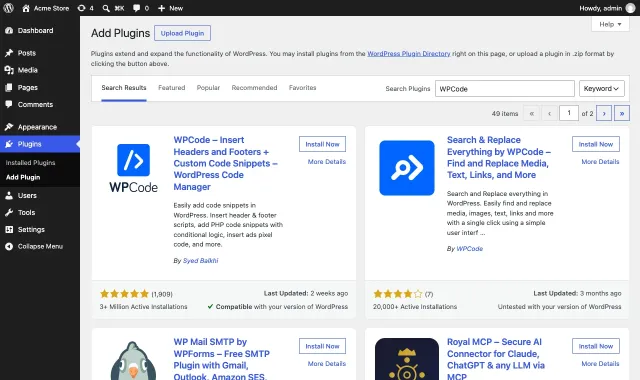Open the WordPress logo menu
Image resolution: width=640 pixels, height=380 pixels.
9,8
